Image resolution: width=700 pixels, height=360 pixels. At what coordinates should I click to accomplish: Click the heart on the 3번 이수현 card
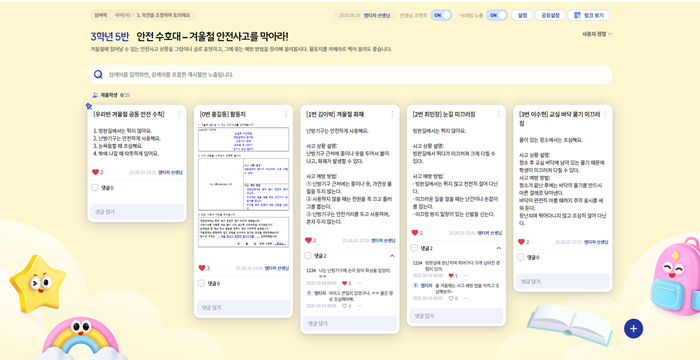point(521,242)
